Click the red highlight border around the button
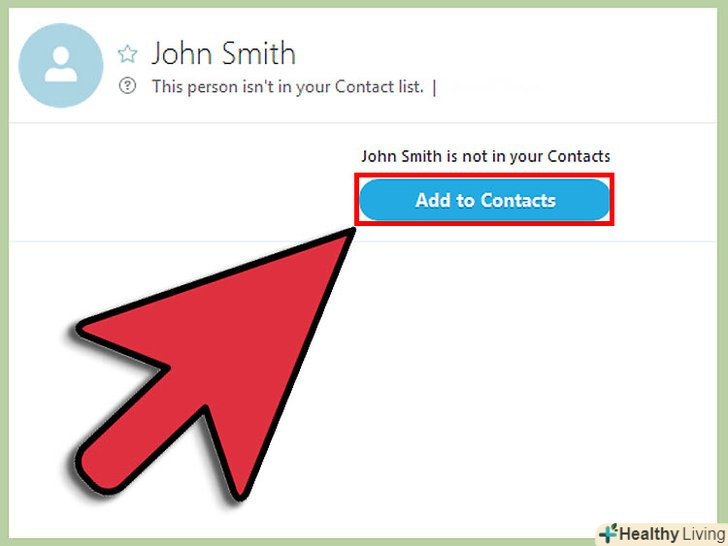Viewport: 728px width, 546px height. tap(484, 175)
